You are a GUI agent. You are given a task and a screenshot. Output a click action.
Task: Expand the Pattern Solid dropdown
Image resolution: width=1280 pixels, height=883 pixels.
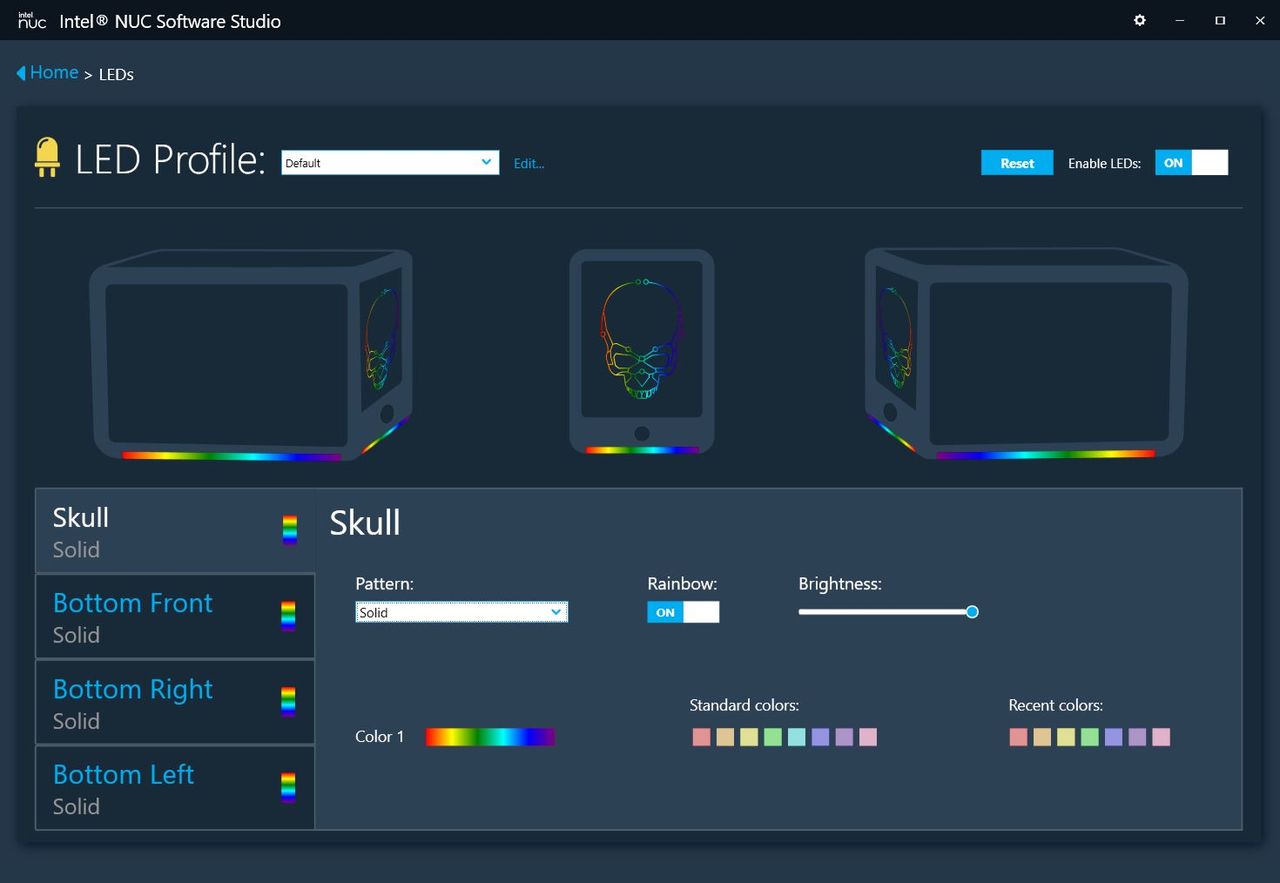(x=461, y=612)
